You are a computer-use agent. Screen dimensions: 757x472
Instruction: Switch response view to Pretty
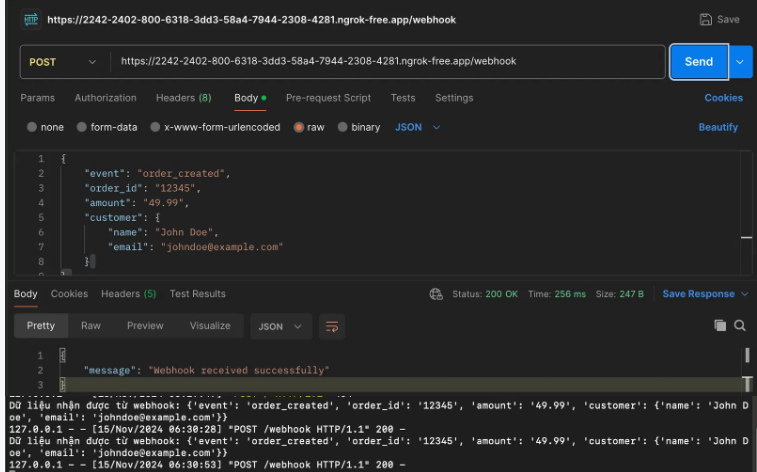(x=41, y=326)
